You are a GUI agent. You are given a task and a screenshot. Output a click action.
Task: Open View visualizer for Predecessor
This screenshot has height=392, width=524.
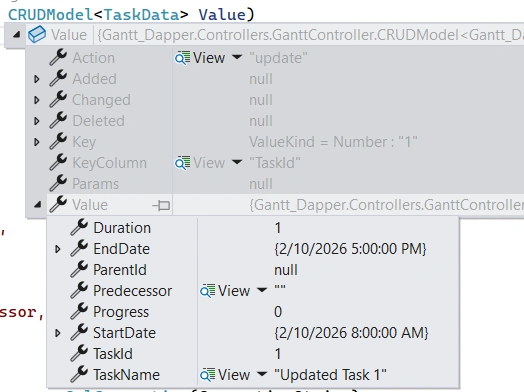click(x=225, y=291)
